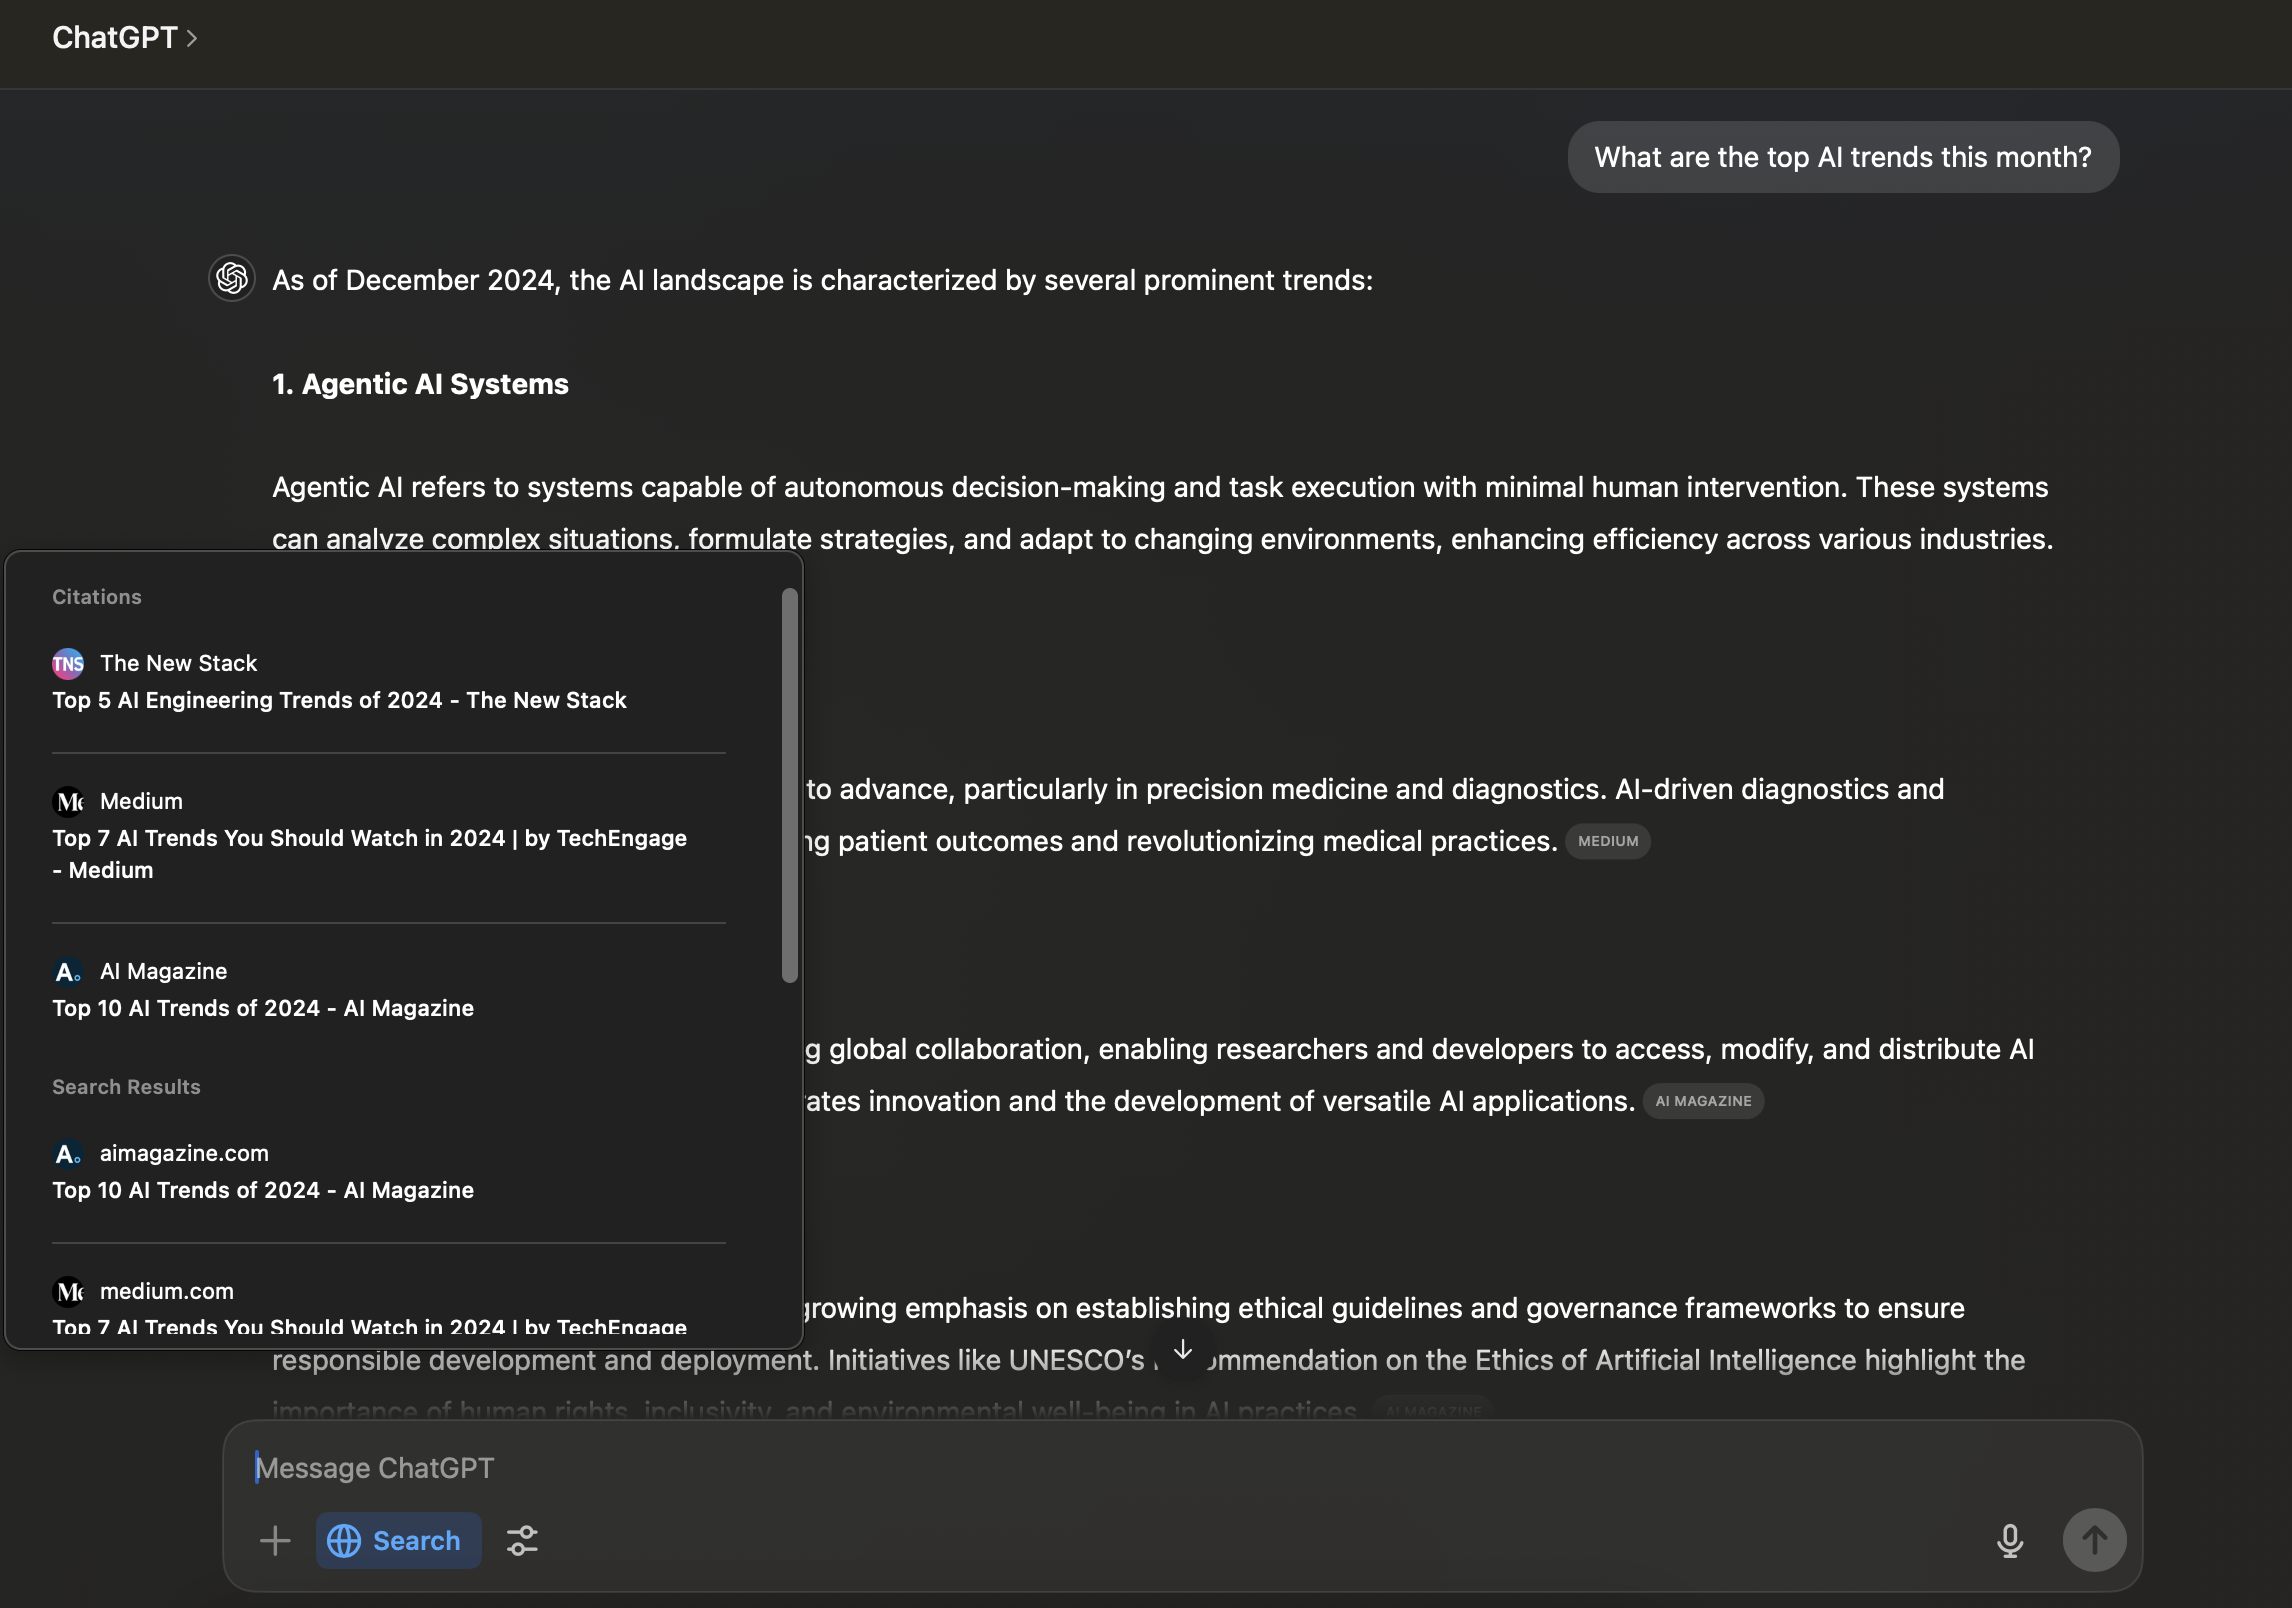Click the microphone dictation icon
Image resolution: width=2292 pixels, height=1608 pixels.
point(2010,1540)
